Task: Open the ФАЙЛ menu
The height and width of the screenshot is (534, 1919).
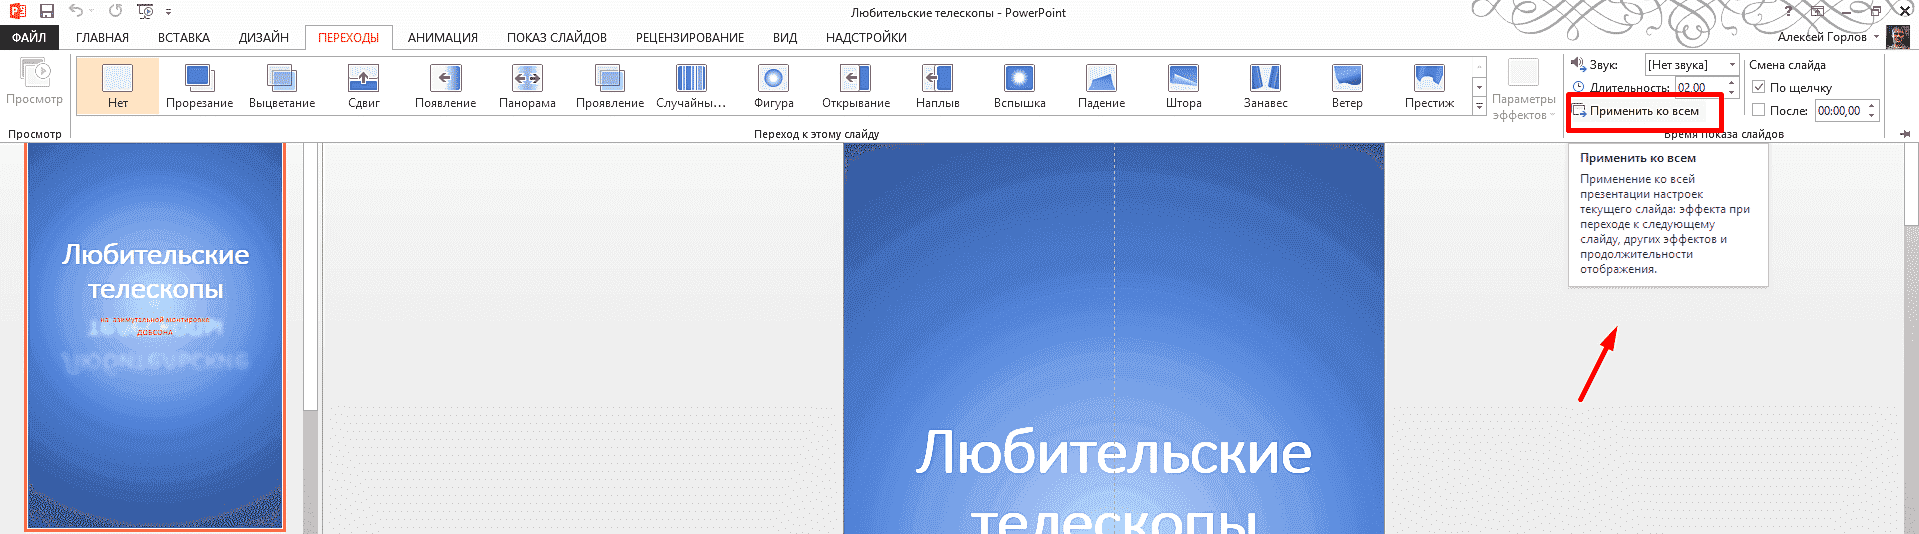Action: [x=29, y=38]
